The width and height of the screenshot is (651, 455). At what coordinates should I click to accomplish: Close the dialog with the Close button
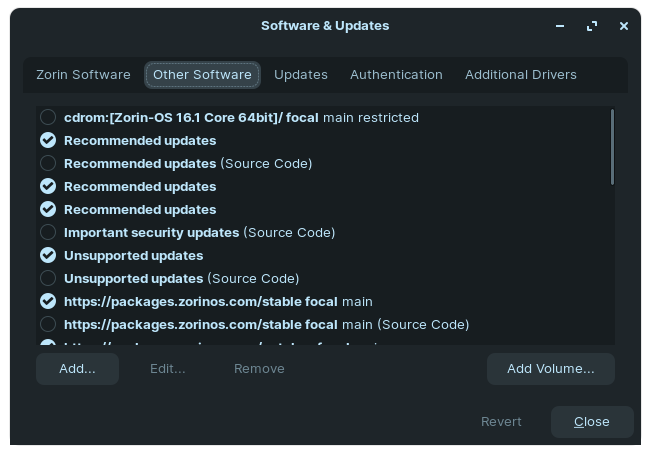[x=592, y=422]
